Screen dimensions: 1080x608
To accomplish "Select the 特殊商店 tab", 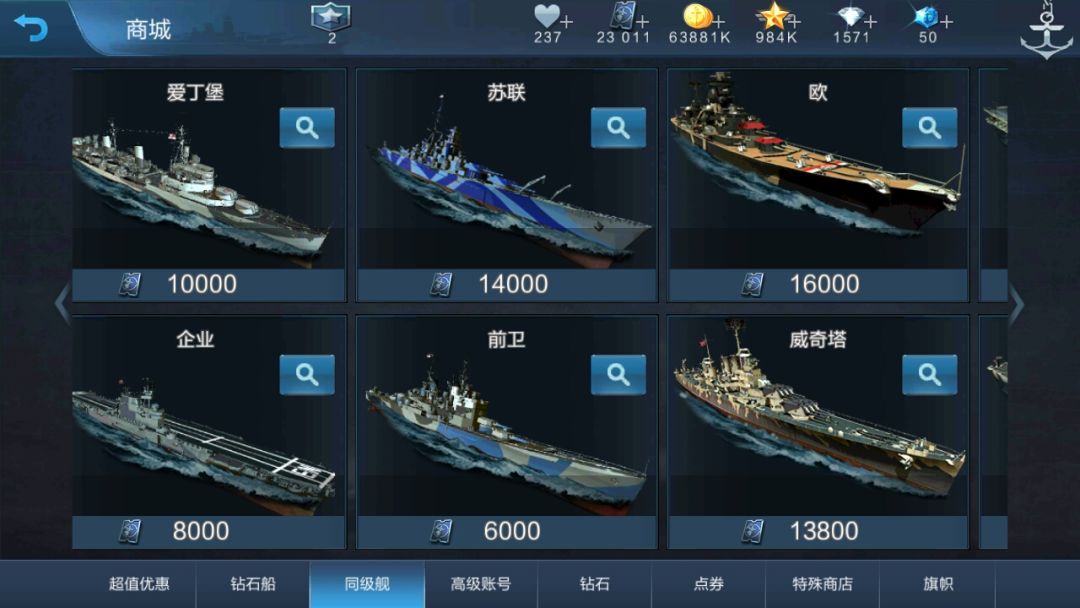I will click(822, 584).
